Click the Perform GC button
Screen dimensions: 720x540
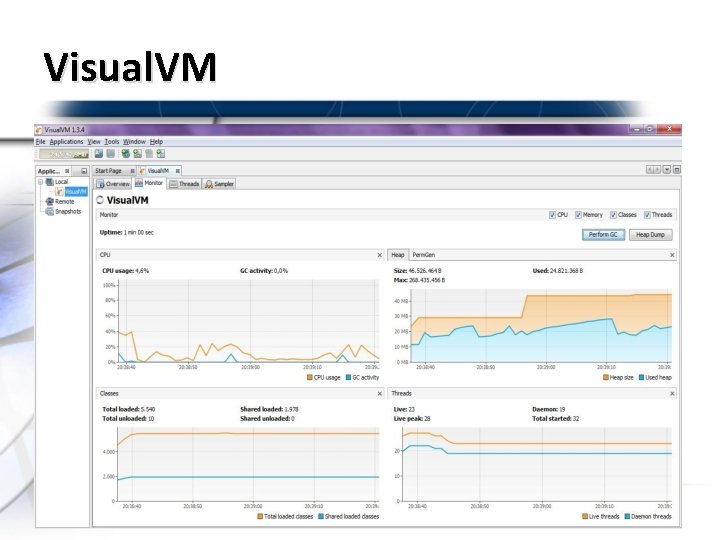pyautogui.click(x=603, y=235)
